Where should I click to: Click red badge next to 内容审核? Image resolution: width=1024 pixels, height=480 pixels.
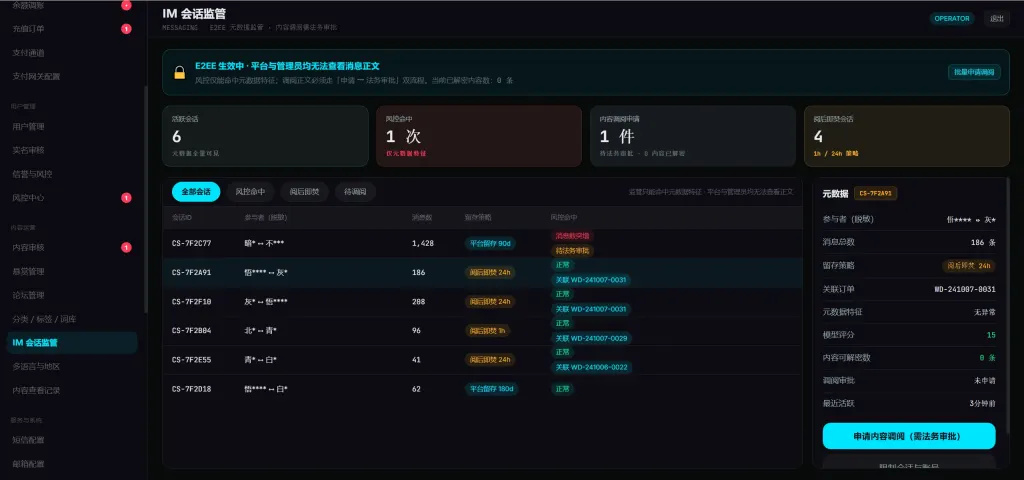(x=126, y=248)
